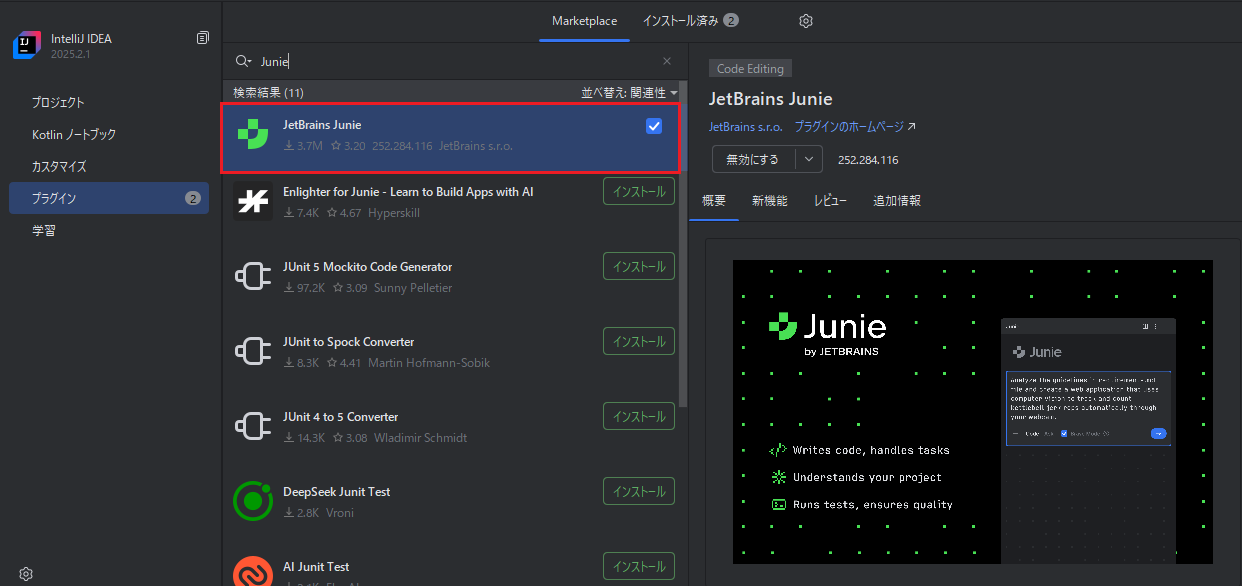Screen dimensions: 1242x586
Task: Click JUnit 5 Mockito Code Generator plug icon
Action: click(x=253, y=276)
